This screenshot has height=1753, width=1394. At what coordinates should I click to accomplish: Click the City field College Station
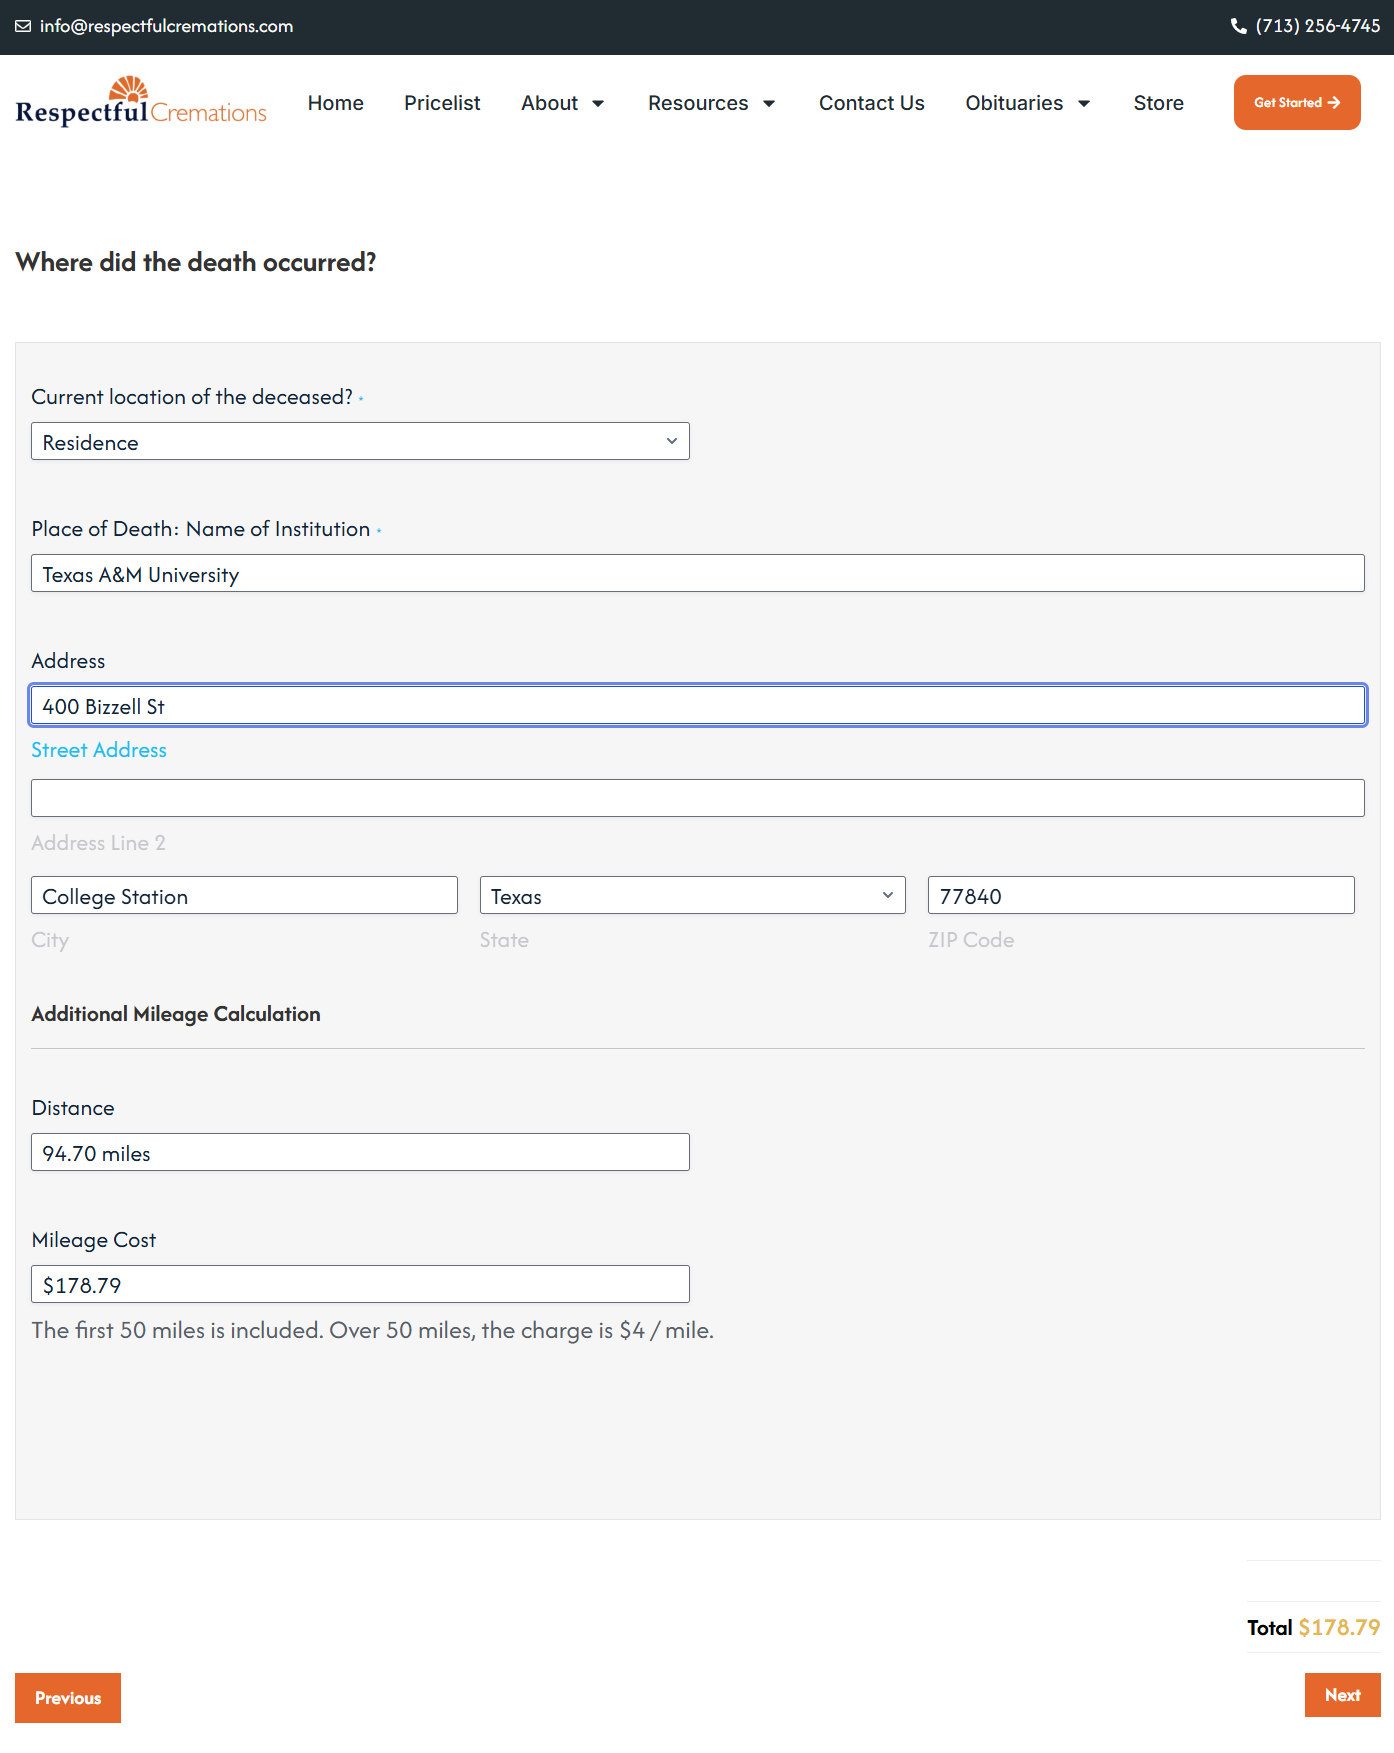tap(244, 895)
